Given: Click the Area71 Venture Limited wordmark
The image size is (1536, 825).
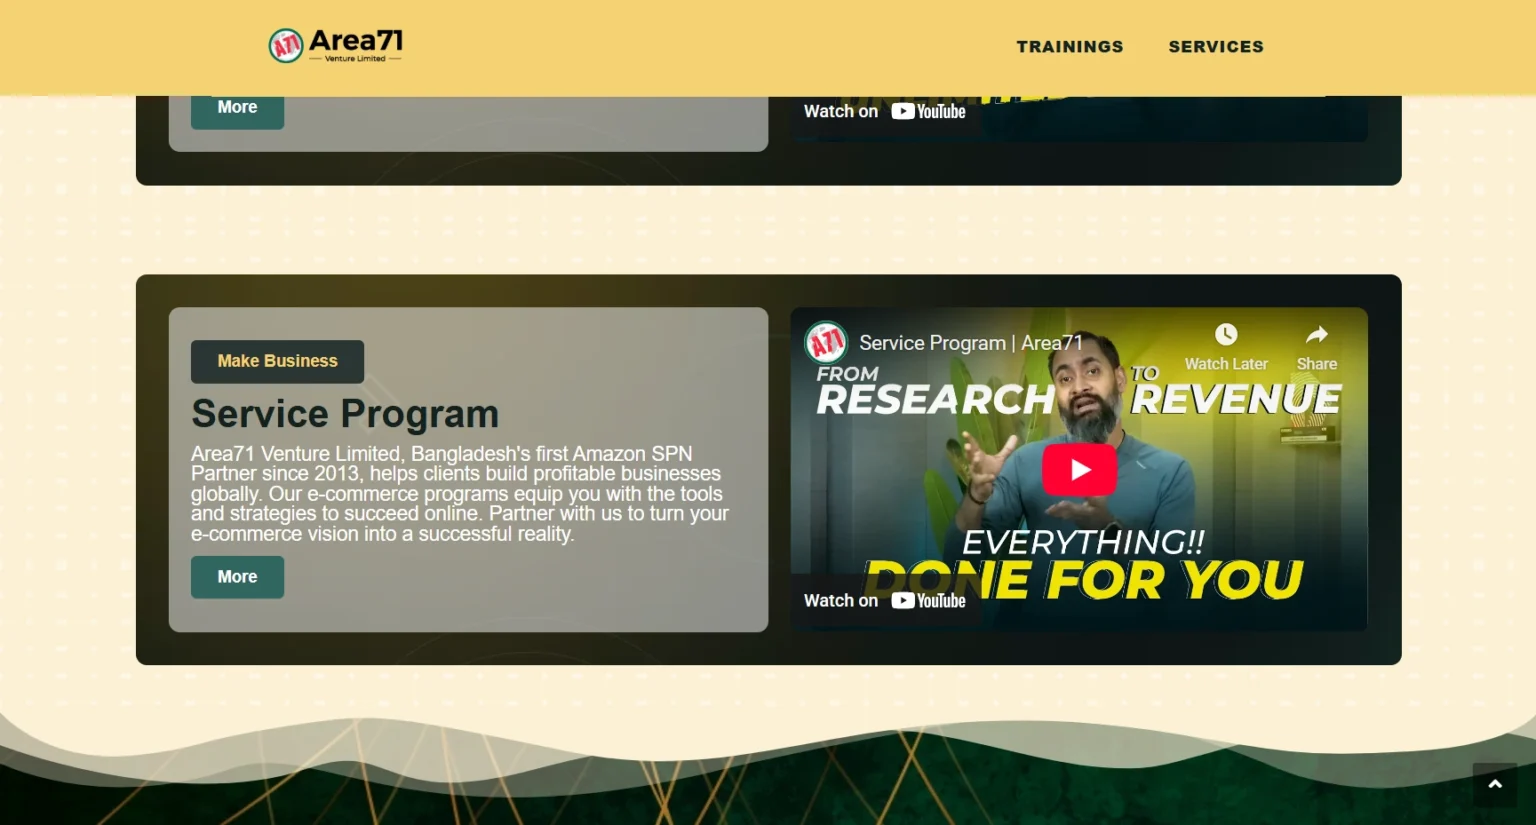Looking at the screenshot, I should [x=356, y=45].
